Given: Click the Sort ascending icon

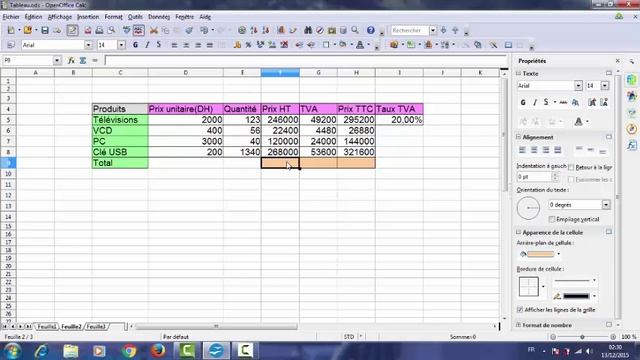Looking at the screenshot, I should coord(254,30).
